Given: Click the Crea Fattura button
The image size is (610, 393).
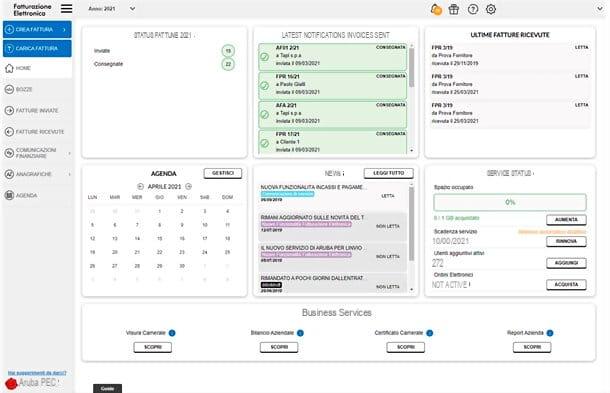Looking at the screenshot, I should tap(37, 30).
